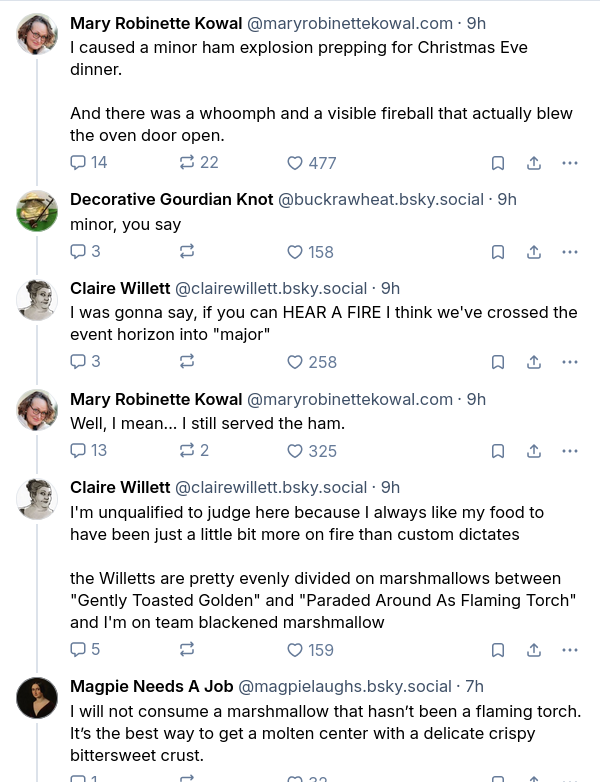This screenshot has height=782, width=600.
Task: Open the @clairewillett.bsky.social handle on marshmallow post
Action: tap(271, 487)
